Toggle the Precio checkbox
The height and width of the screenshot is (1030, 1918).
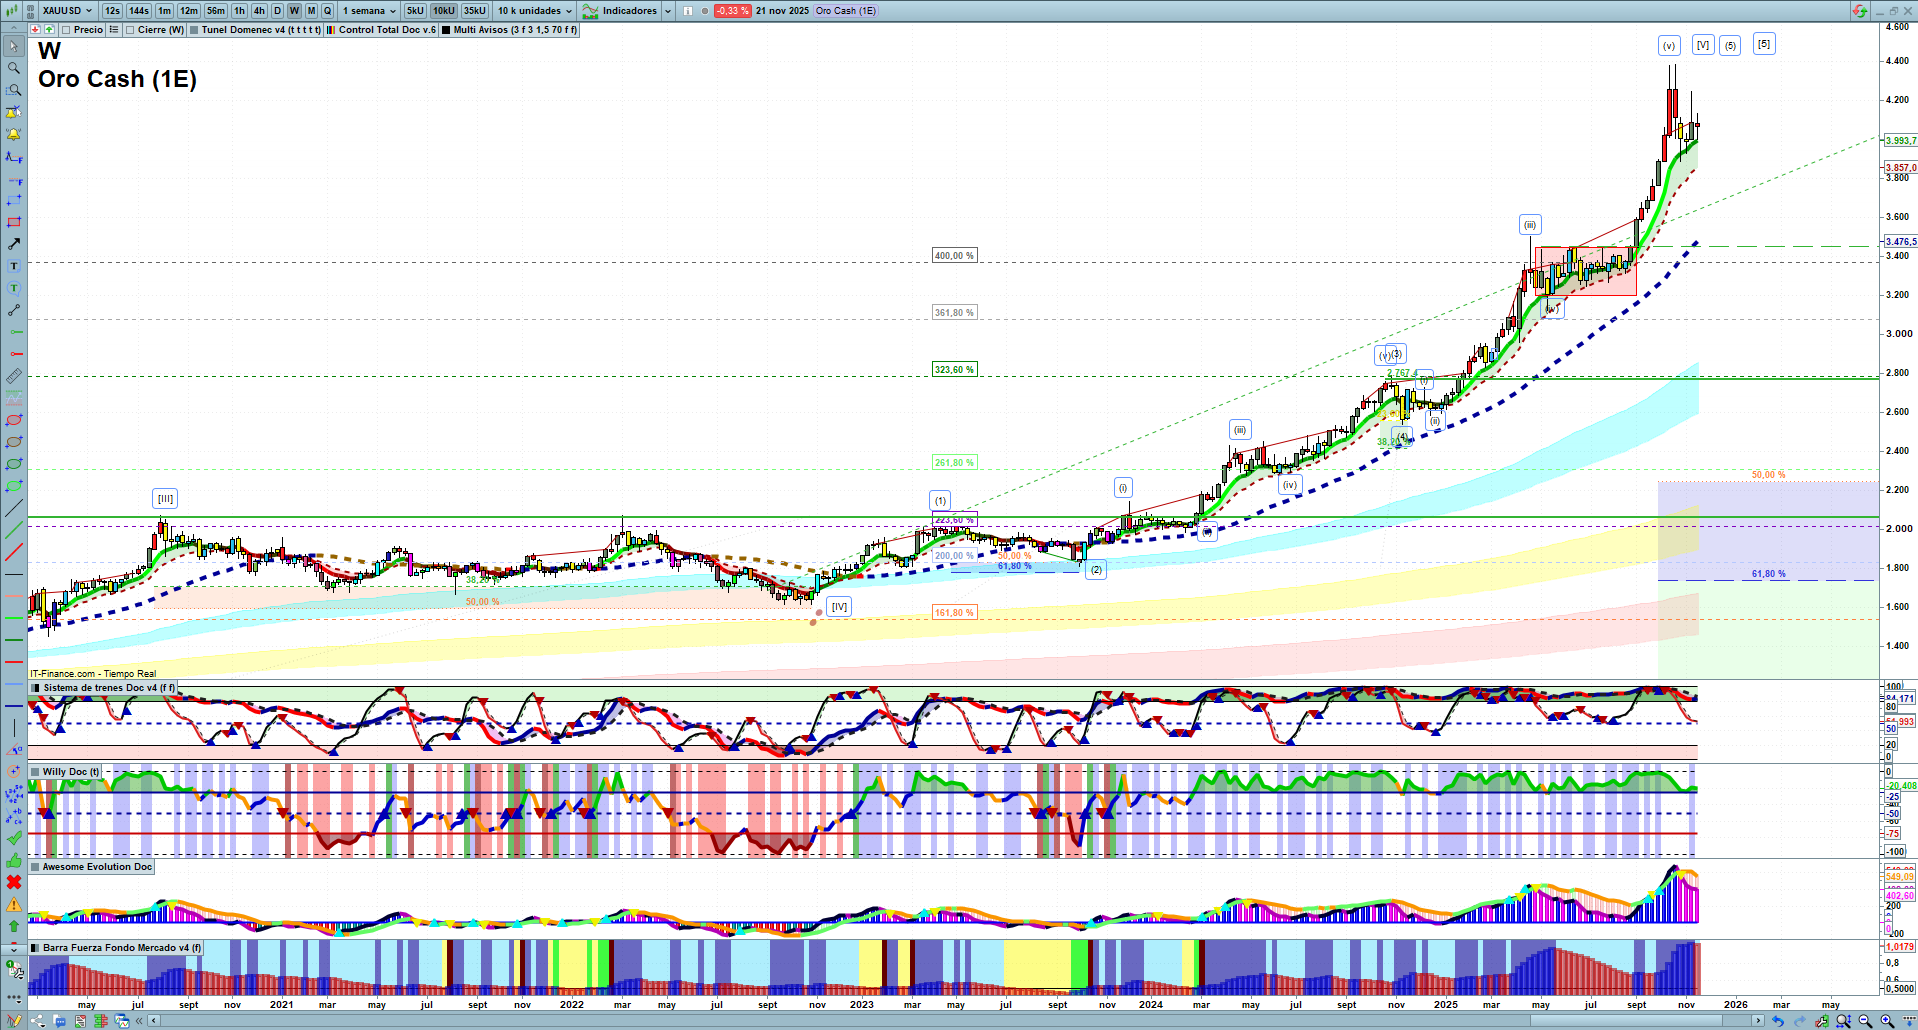(67, 30)
